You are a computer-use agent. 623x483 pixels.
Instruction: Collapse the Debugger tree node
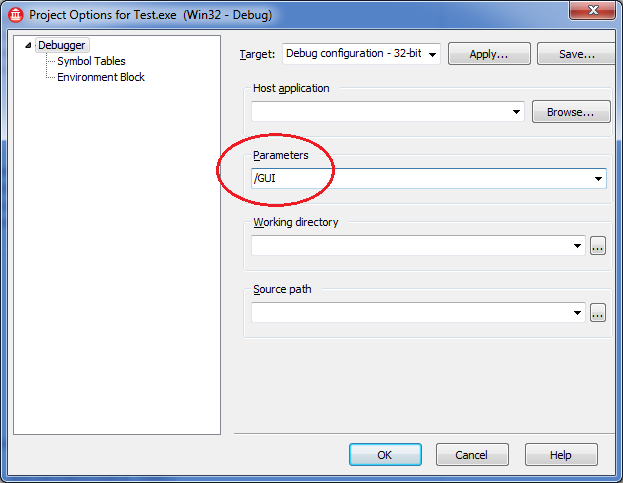[28, 45]
